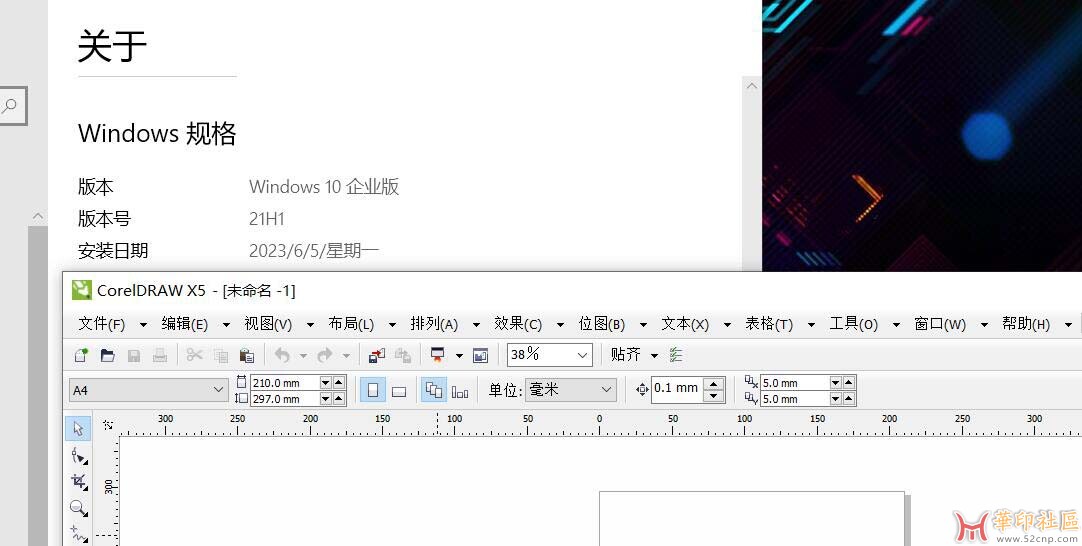Viewport: 1082px width, 546px height.
Task: Increase nudge offset 0.1 mm
Action: pos(714,384)
